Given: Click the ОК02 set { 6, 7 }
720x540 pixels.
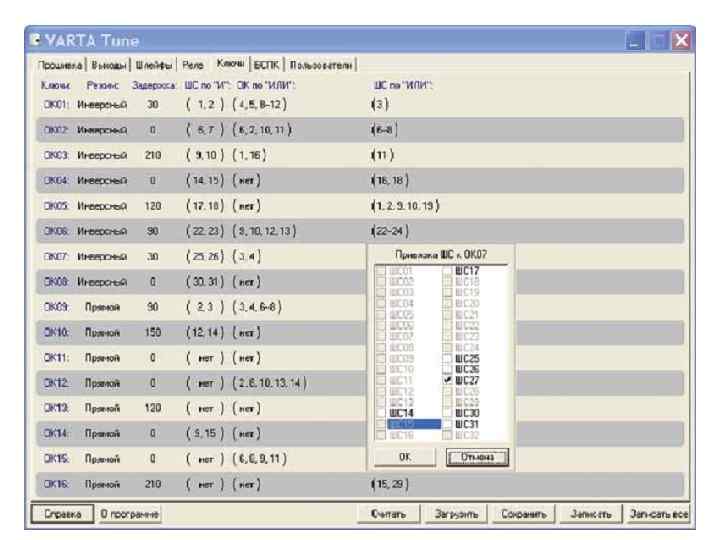Looking at the screenshot, I should pyautogui.click(x=205, y=130).
